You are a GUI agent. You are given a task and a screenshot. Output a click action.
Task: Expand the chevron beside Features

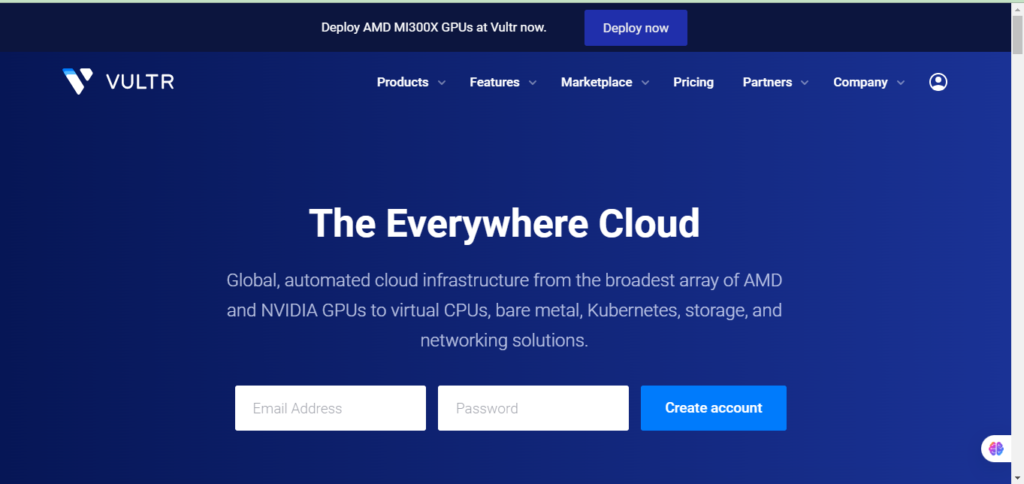tap(533, 83)
